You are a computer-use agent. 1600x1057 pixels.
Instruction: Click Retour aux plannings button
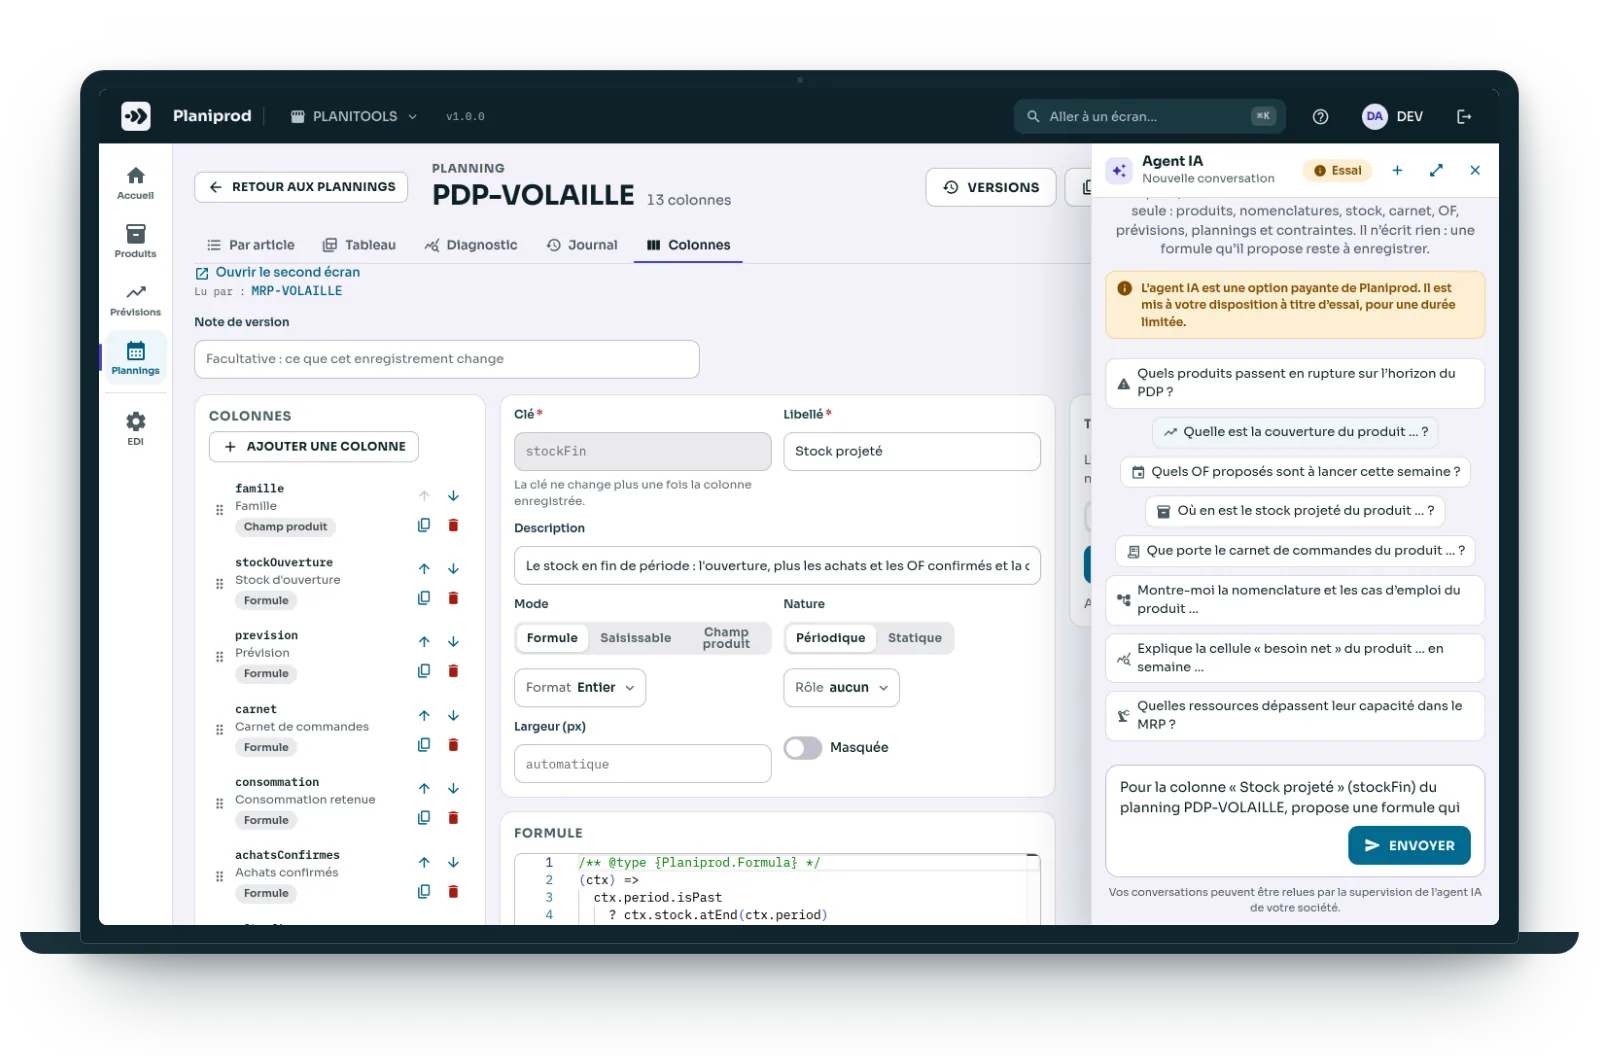click(301, 187)
